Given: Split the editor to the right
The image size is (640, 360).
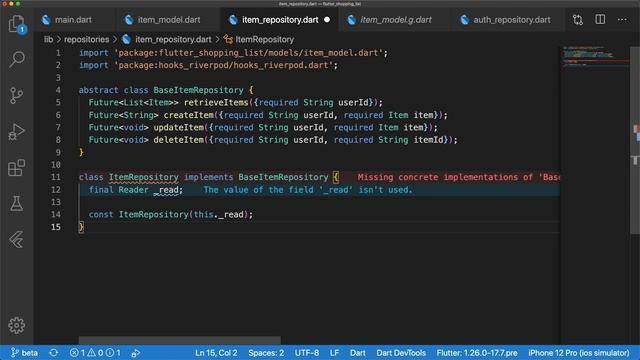Looking at the screenshot, I should [600, 20].
